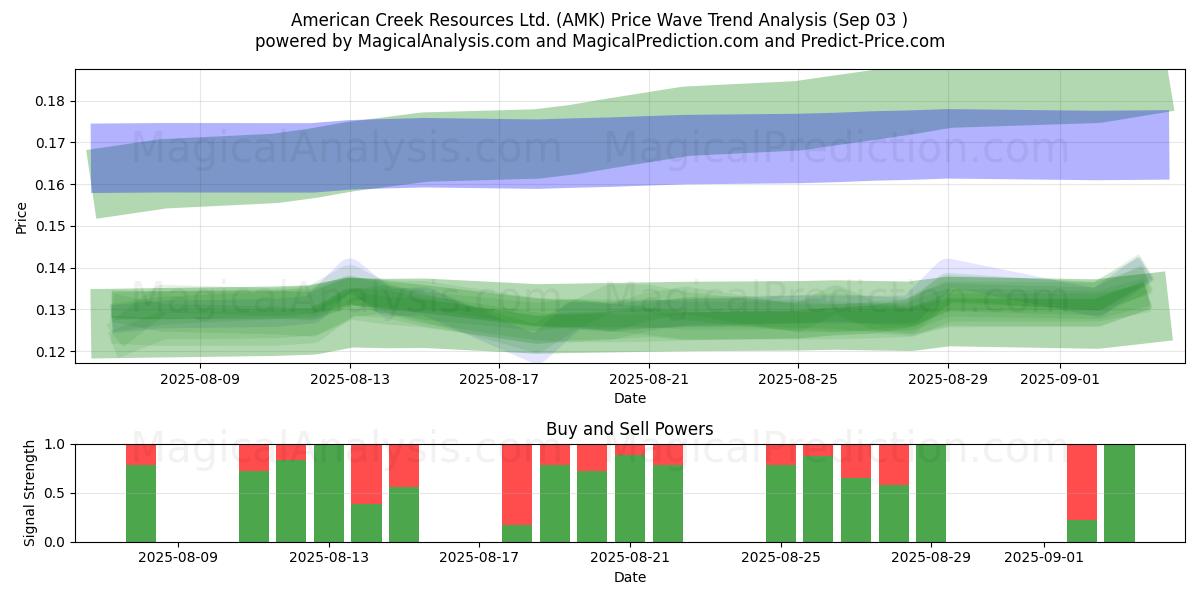Screen dimensions: 1200x600
Task: Click 2025-08-29 under the price chart
Action: (x=948, y=379)
